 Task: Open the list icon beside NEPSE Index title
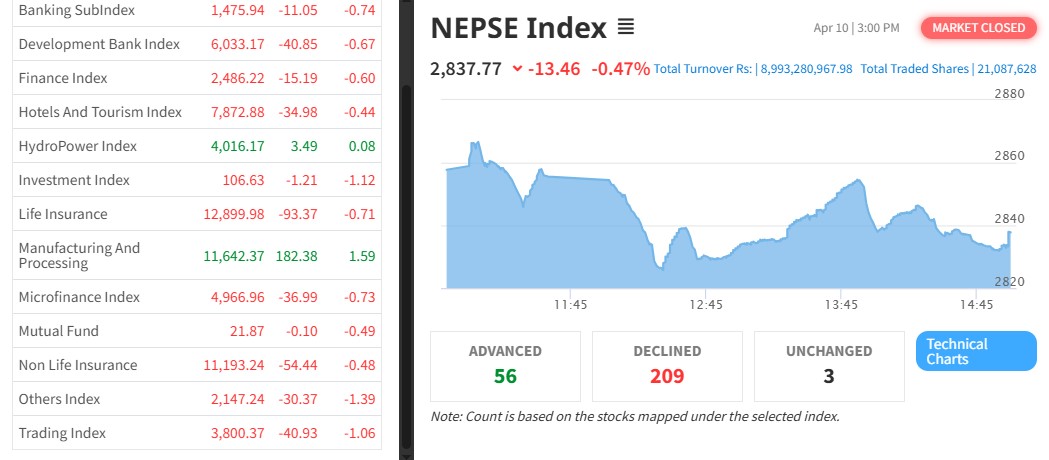(x=626, y=27)
